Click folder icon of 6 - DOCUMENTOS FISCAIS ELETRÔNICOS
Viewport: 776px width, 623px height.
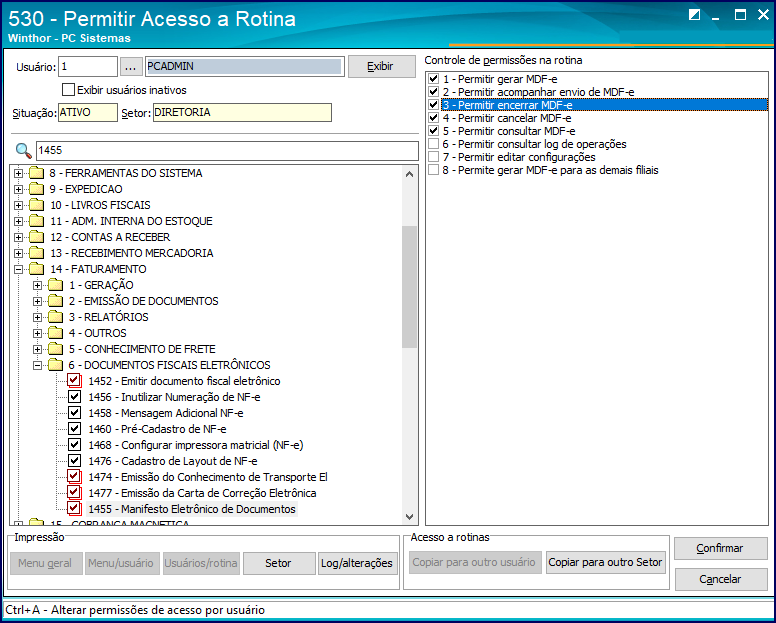(55, 365)
